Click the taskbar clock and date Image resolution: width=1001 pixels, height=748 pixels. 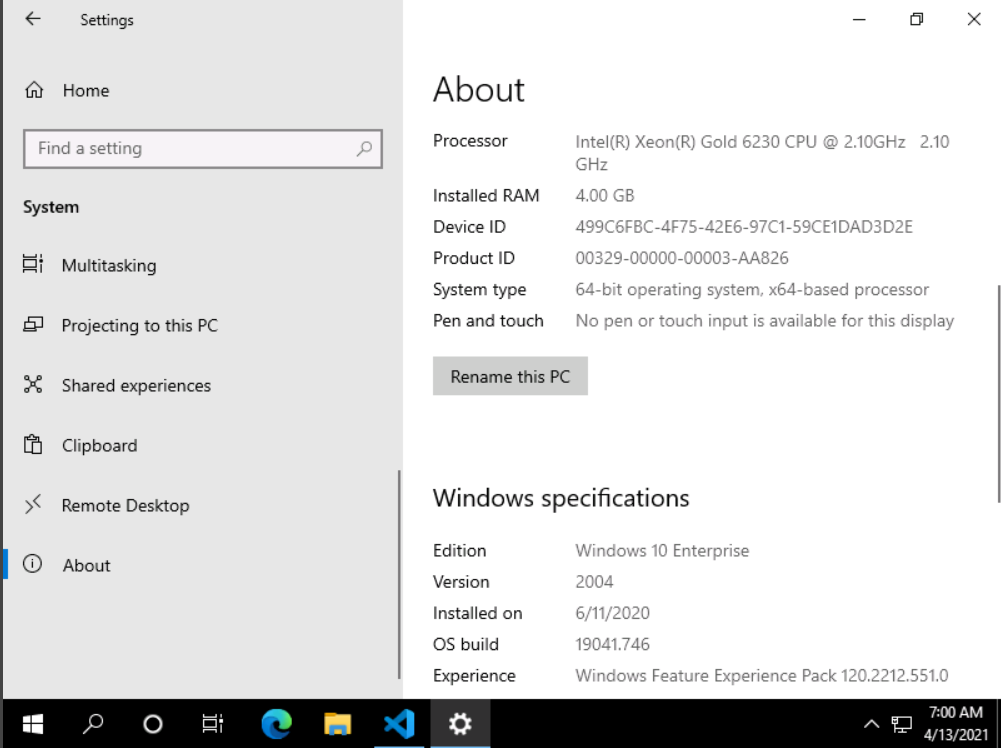click(x=955, y=723)
